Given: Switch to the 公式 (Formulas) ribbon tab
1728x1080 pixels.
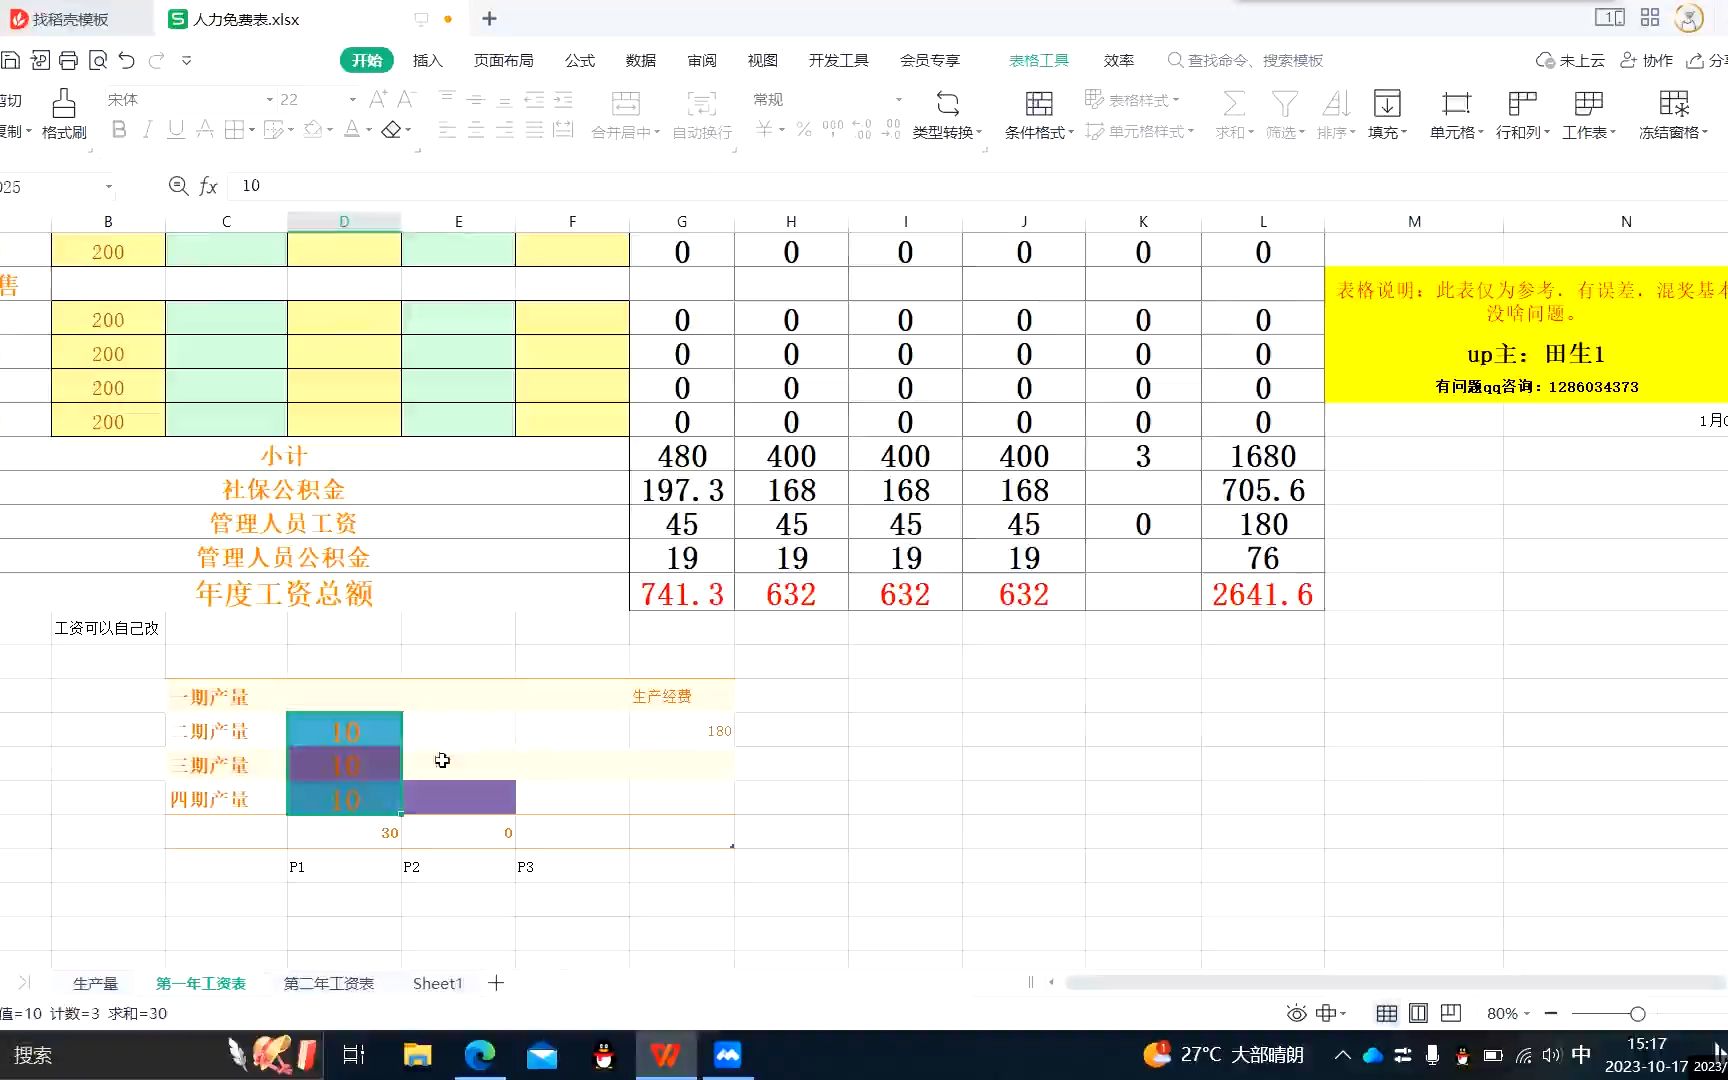Looking at the screenshot, I should (x=579, y=60).
